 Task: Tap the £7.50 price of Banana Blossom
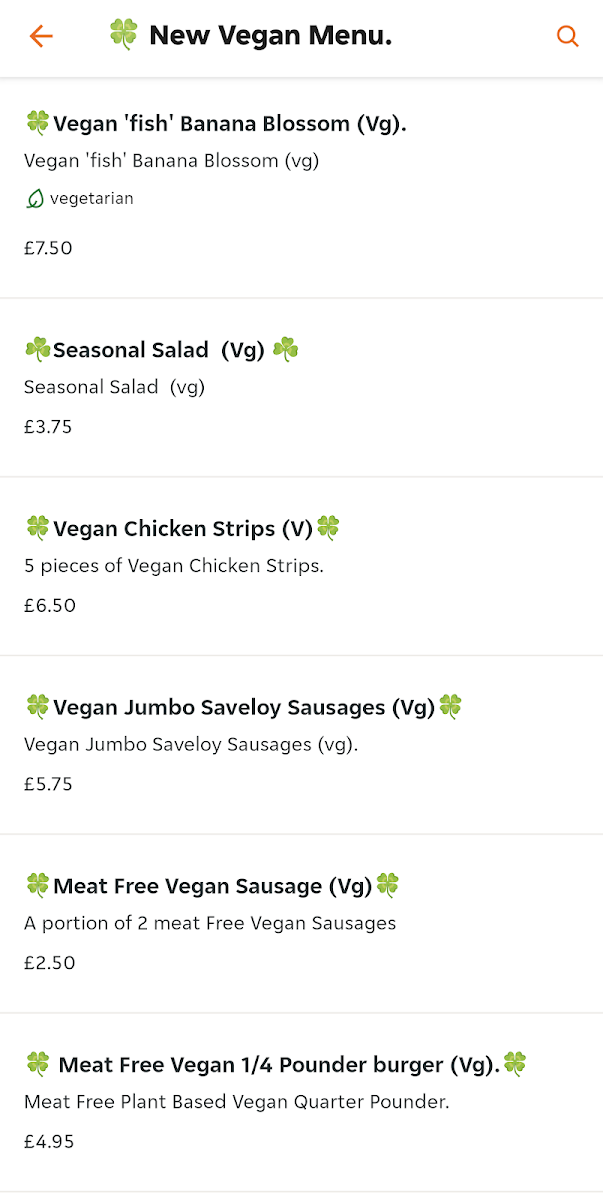coord(48,248)
